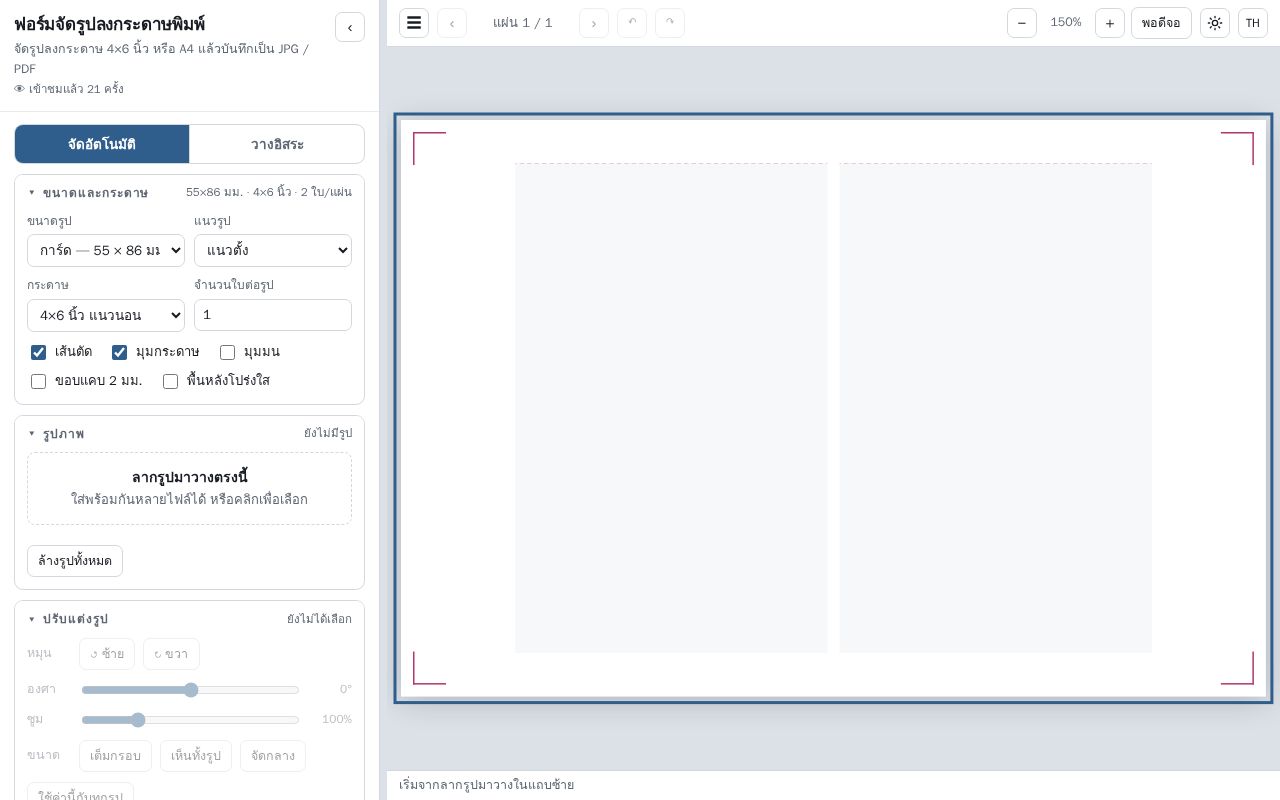Open the กระดาษ paper dropdown
1280x800 pixels.
(x=106, y=315)
